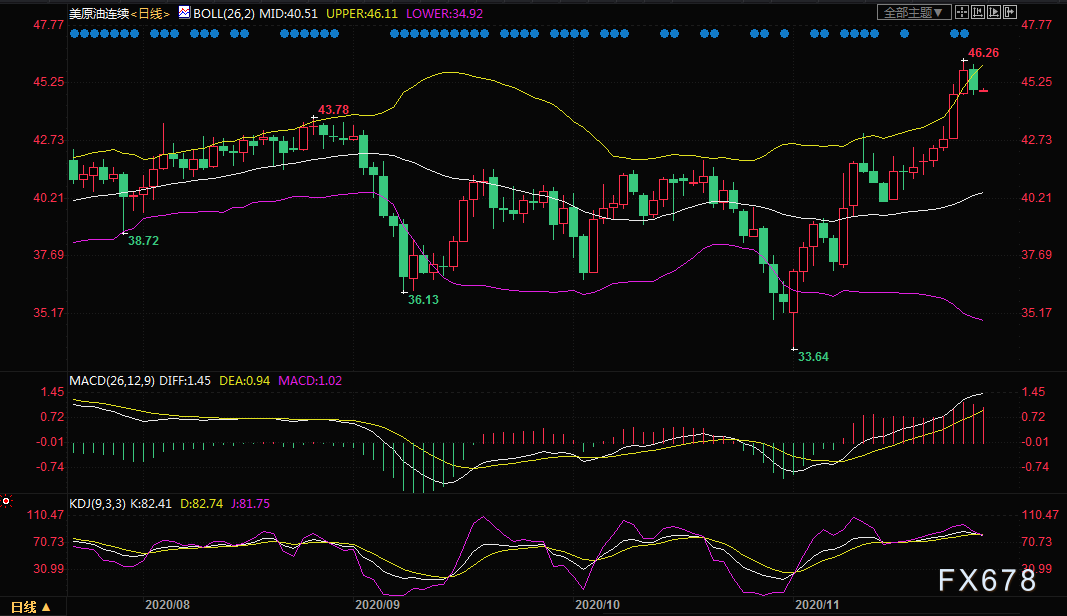Image resolution: width=1067 pixels, height=616 pixels.
Task: Click the 36.13 low price marker
Action: (423, 299)
